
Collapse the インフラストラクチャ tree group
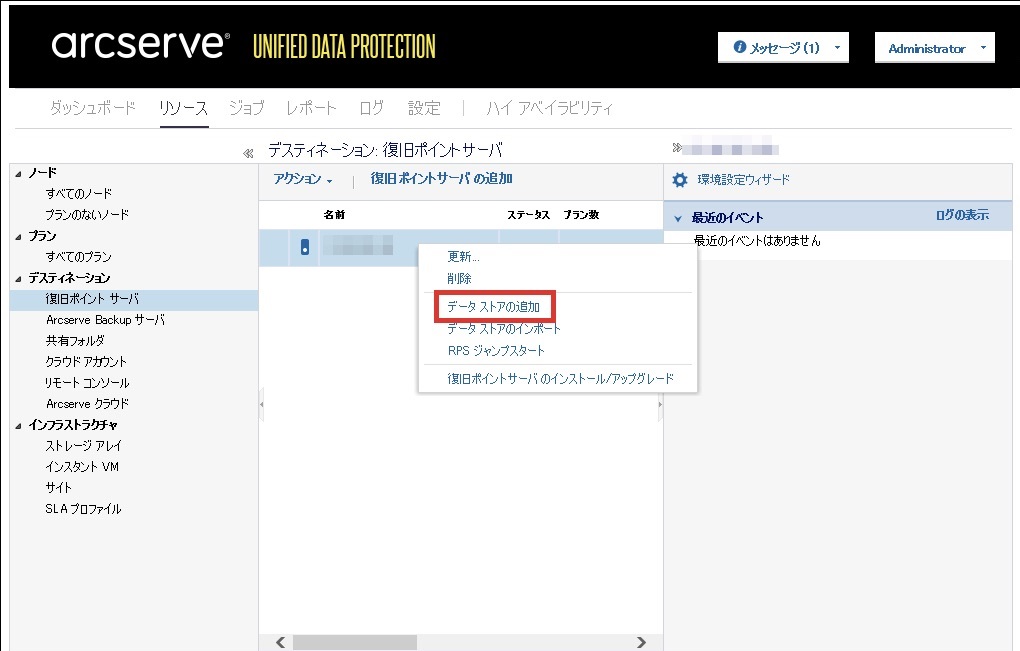pyautogui.click(x=18, y=426)
